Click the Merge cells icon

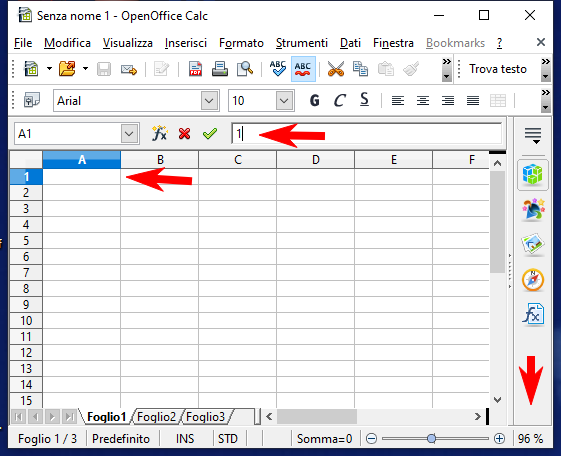(498, 100)
